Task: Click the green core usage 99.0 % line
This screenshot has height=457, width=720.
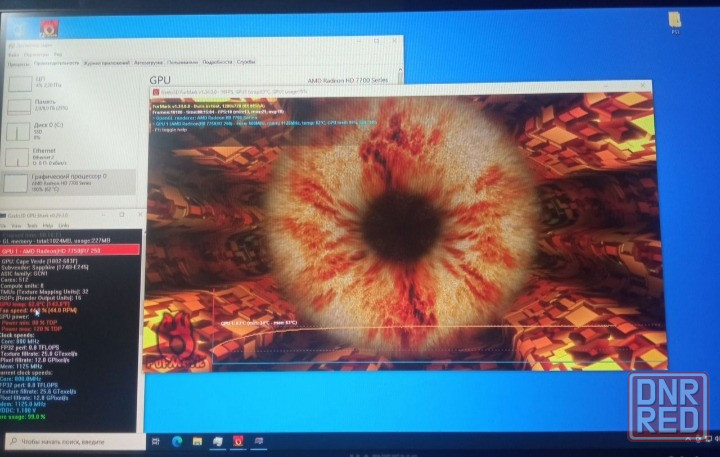Action: tap(22, 417)
